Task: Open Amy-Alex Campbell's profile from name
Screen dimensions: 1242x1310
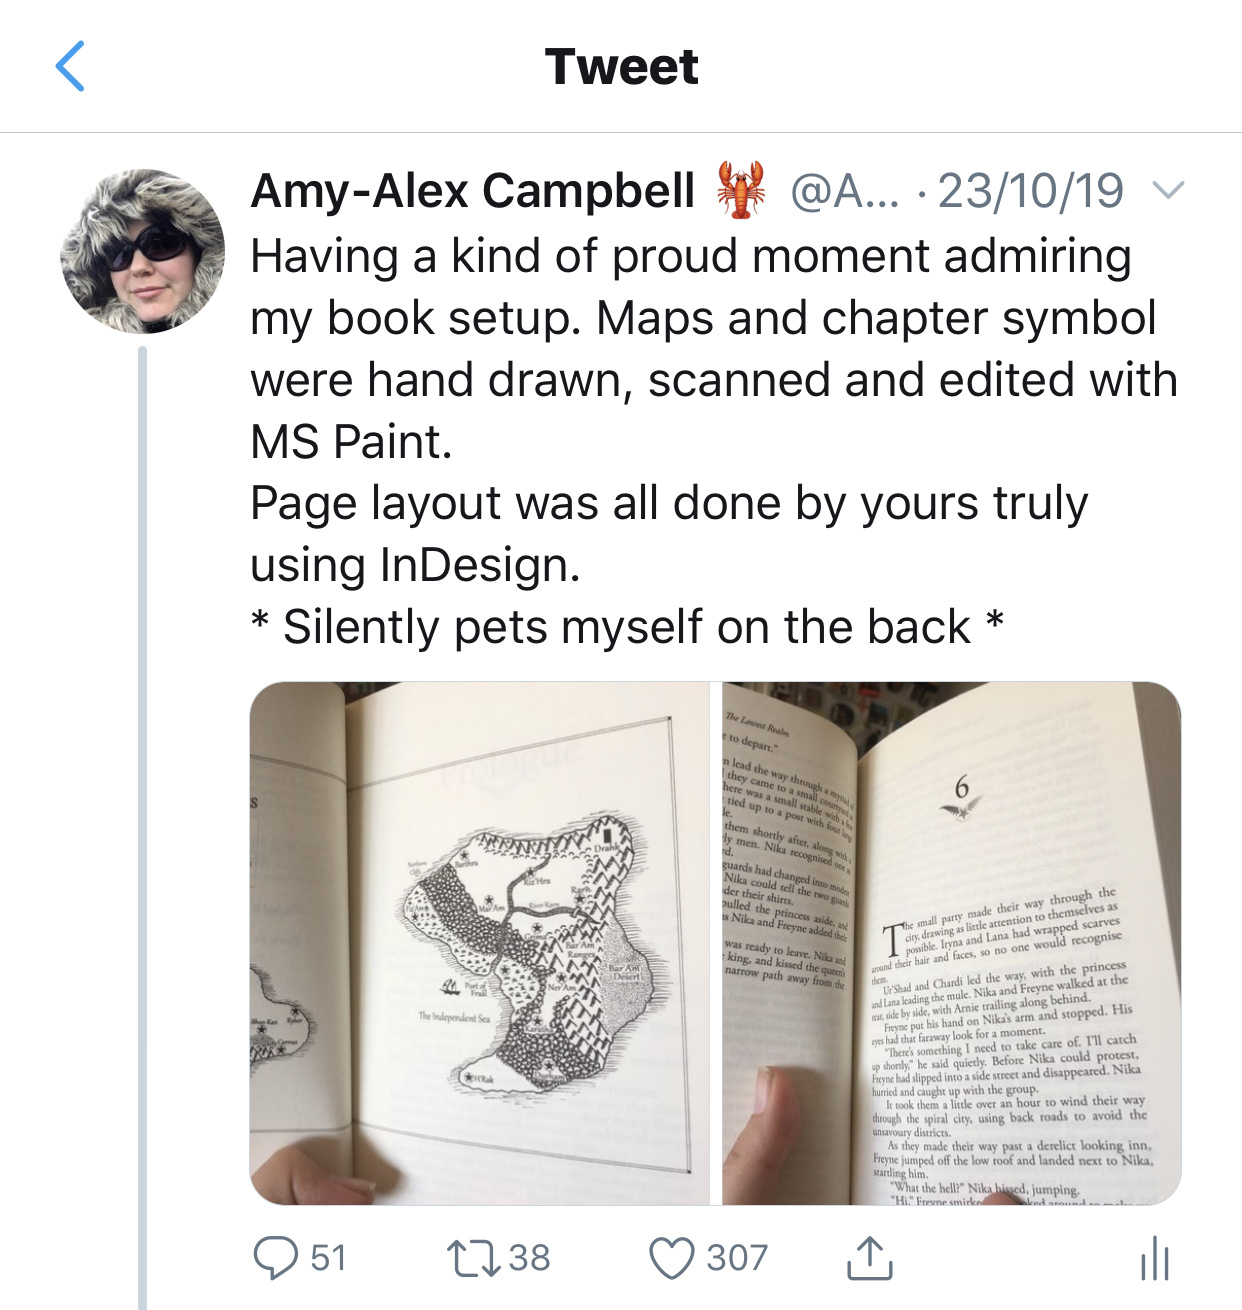Action: (x=473, y=190)
